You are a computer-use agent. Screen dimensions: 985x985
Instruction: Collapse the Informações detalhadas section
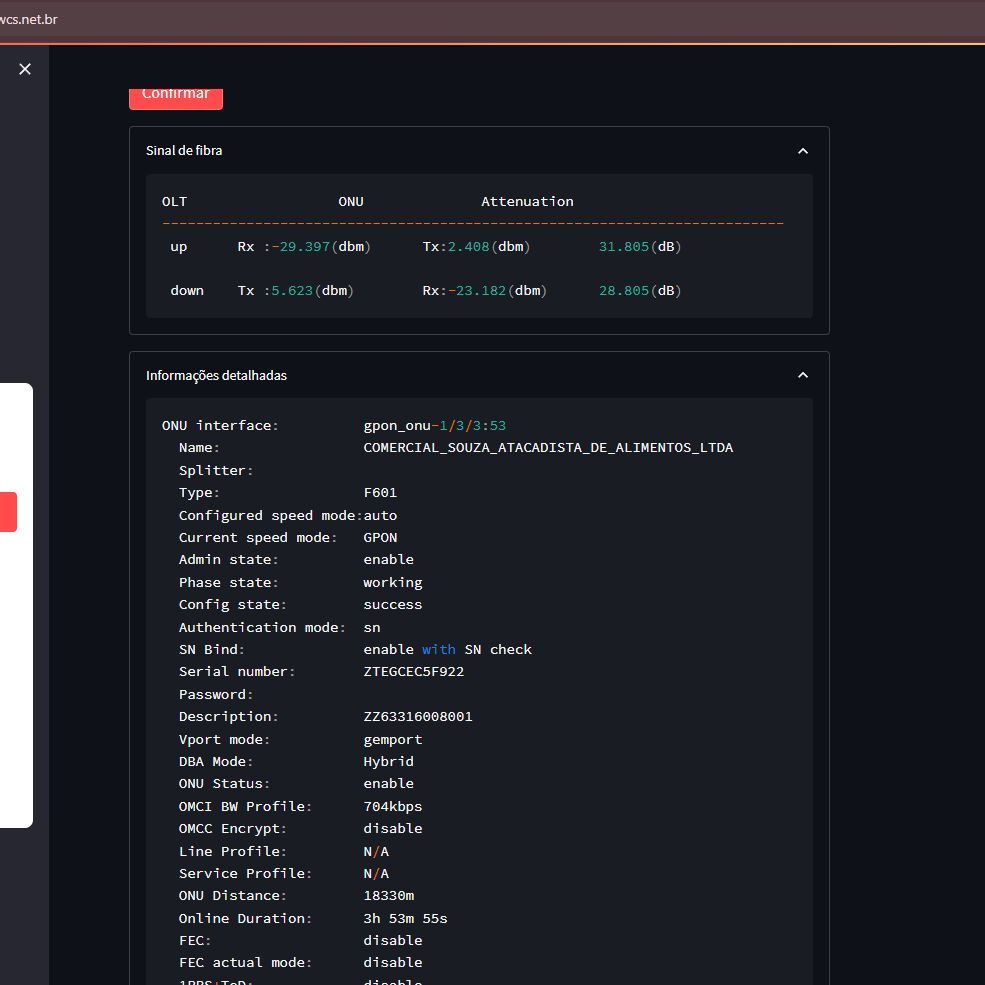point(803,375)
